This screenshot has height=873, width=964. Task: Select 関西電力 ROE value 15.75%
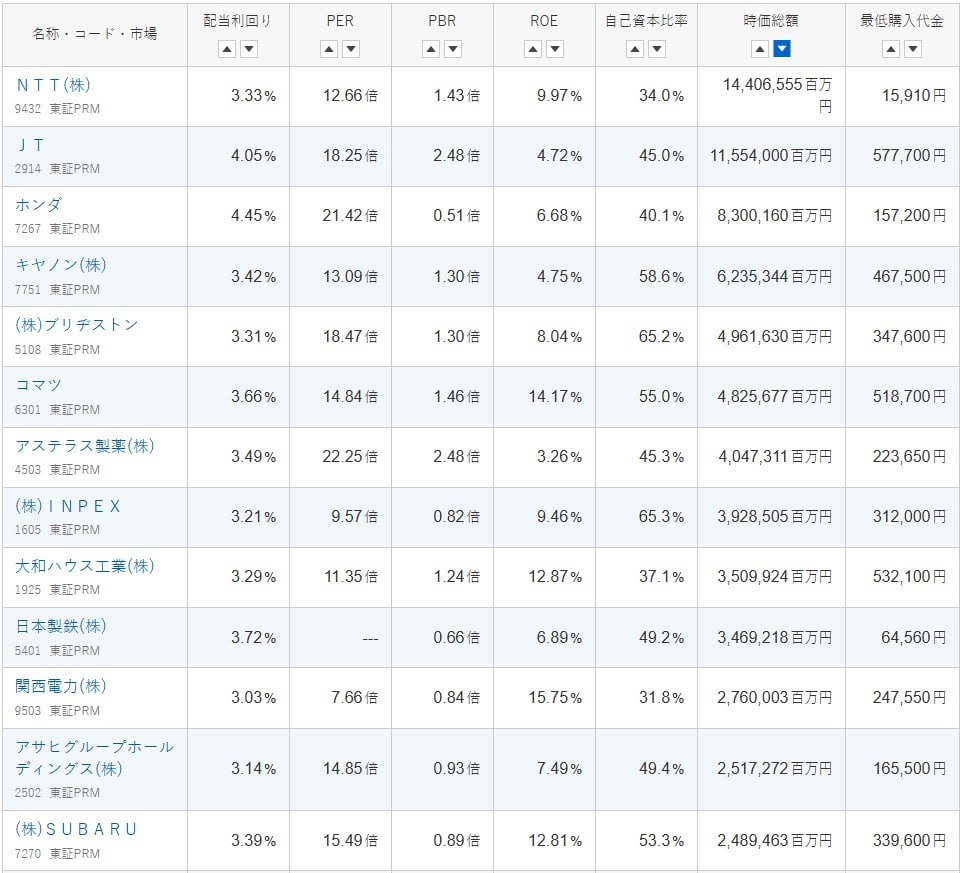[555, 698]
